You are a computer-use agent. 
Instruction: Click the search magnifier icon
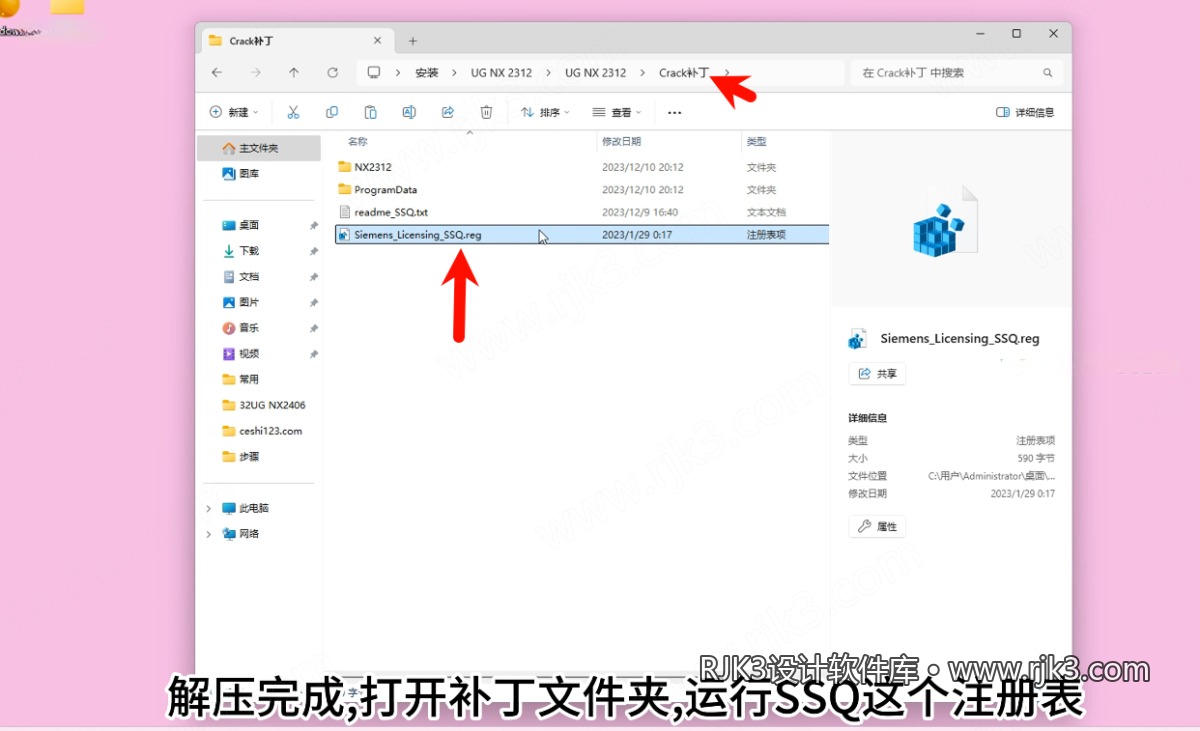(1048, 73)
